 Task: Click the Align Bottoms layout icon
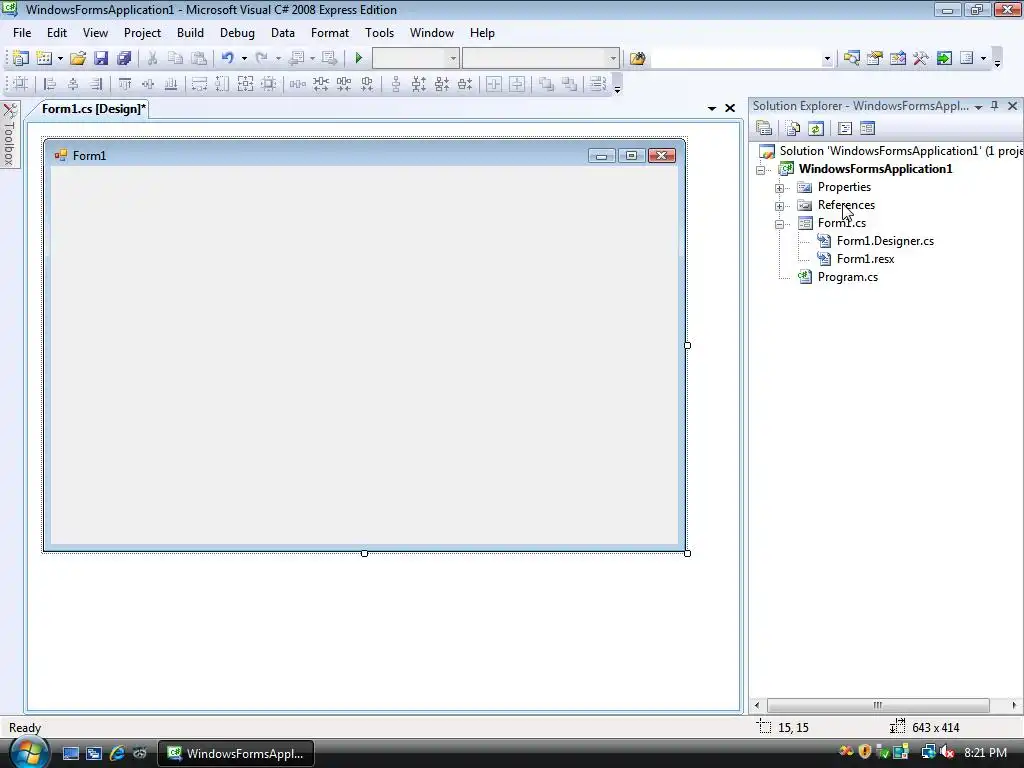(171, 84)
